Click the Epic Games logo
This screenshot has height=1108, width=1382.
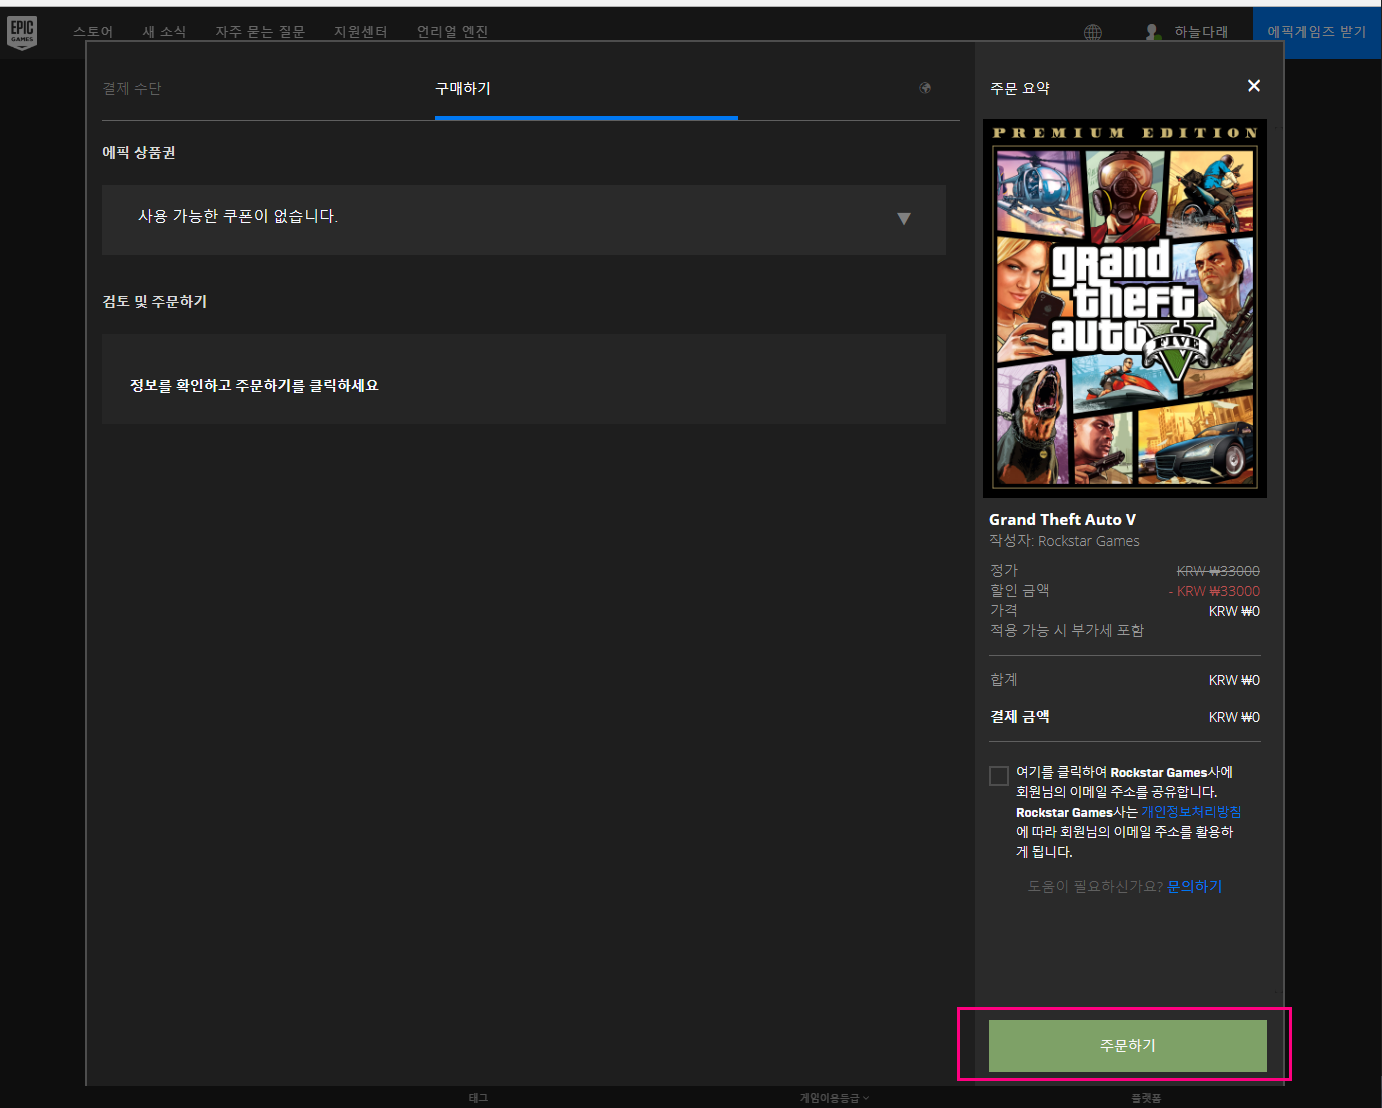[x=22, y=33]
